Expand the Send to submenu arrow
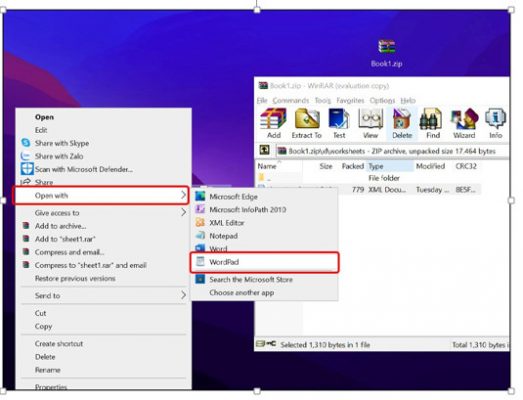 coord(183,295)
